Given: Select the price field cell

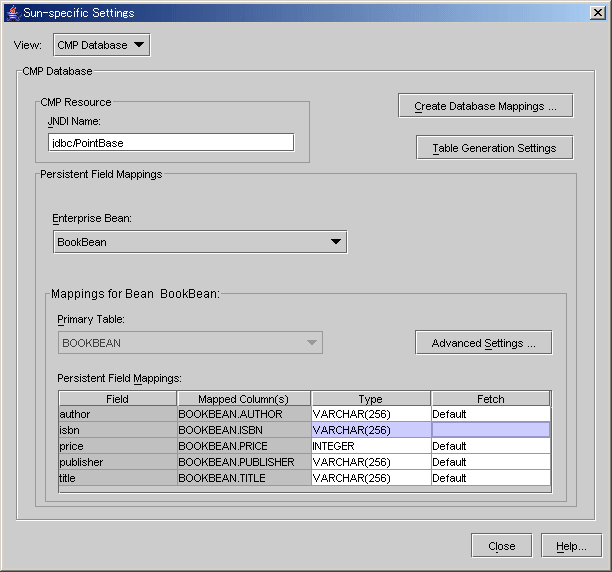Looking at the screenshot, I should [117, 446].
